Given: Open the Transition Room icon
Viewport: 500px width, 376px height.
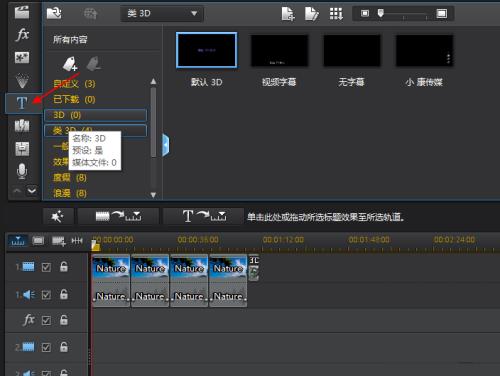Looking at the screenshot, I should tap(22, 126).
